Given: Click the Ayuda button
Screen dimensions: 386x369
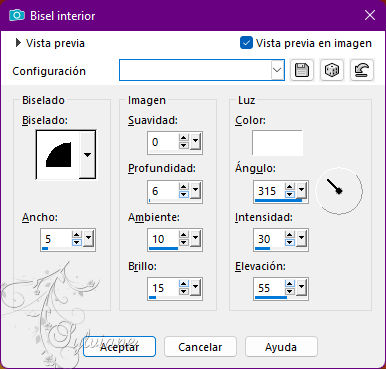Looking at the screenshot, I should pos(281,347).
